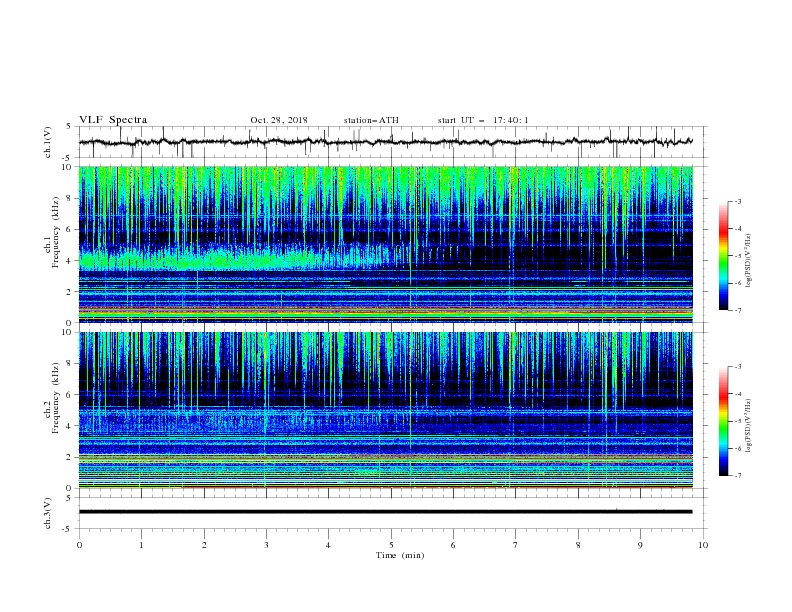Click the "-7" label on ch.2 colorbar
The height and width of the screenshot is (612, 792).
[x=737, y=476]
